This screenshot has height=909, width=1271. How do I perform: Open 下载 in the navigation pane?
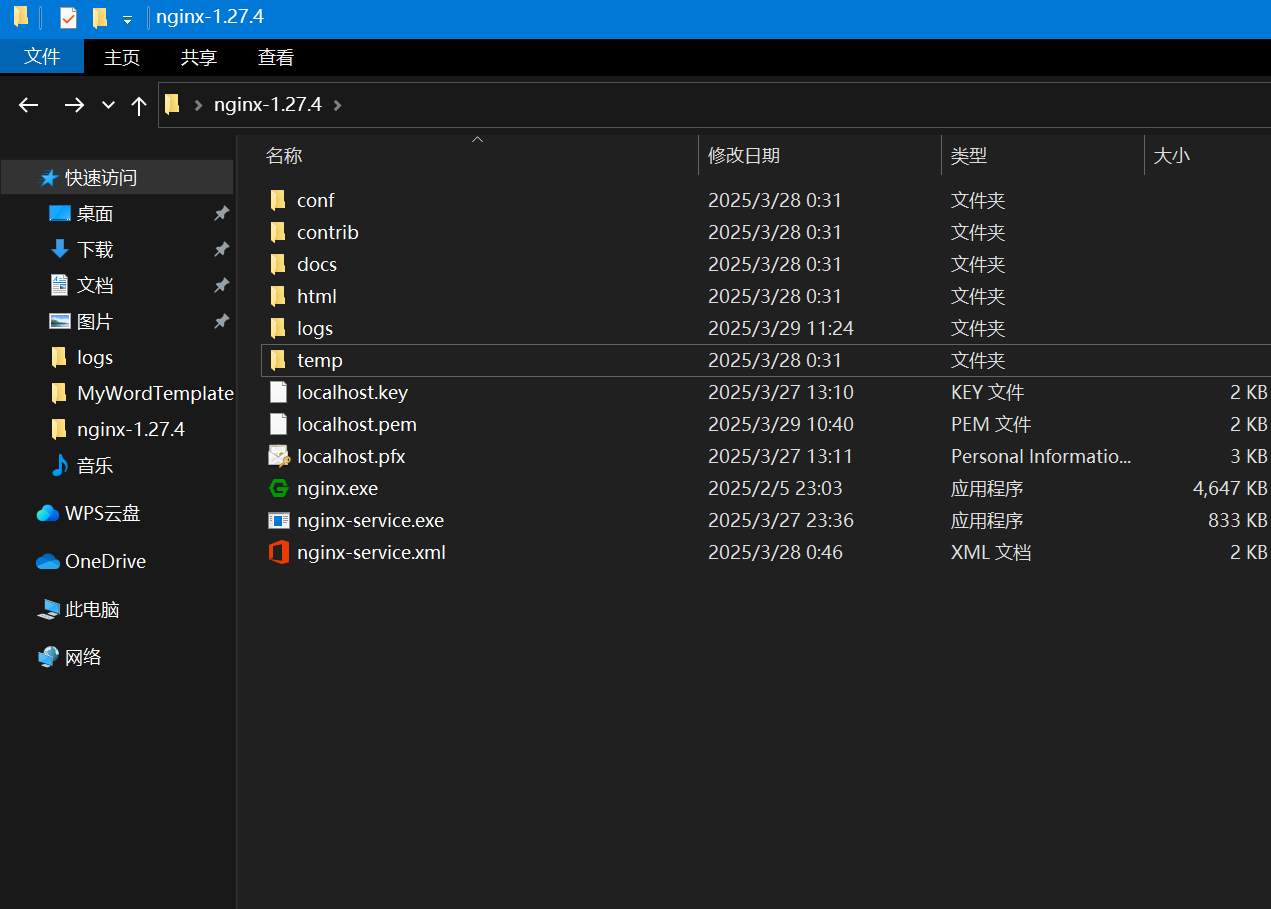[x=95, y=249]
